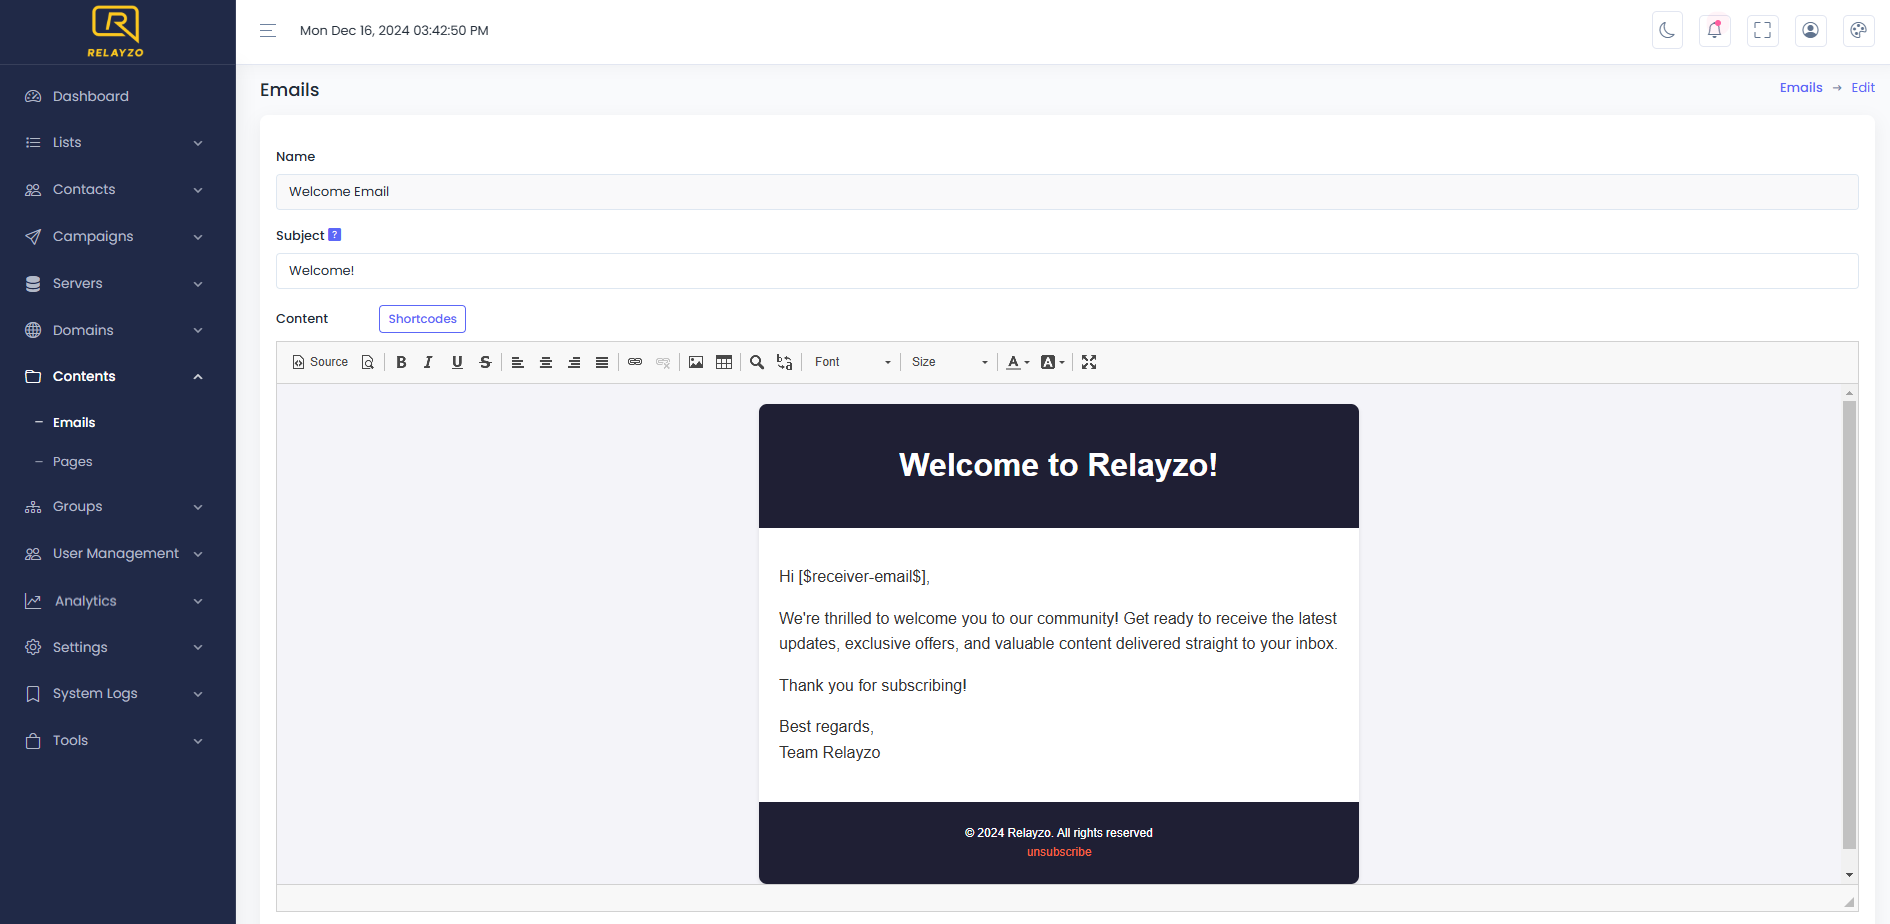Open the text color picker dropdown
Image resolution: width=1890 pixels, height=924 pixels.
[1018, 361]
